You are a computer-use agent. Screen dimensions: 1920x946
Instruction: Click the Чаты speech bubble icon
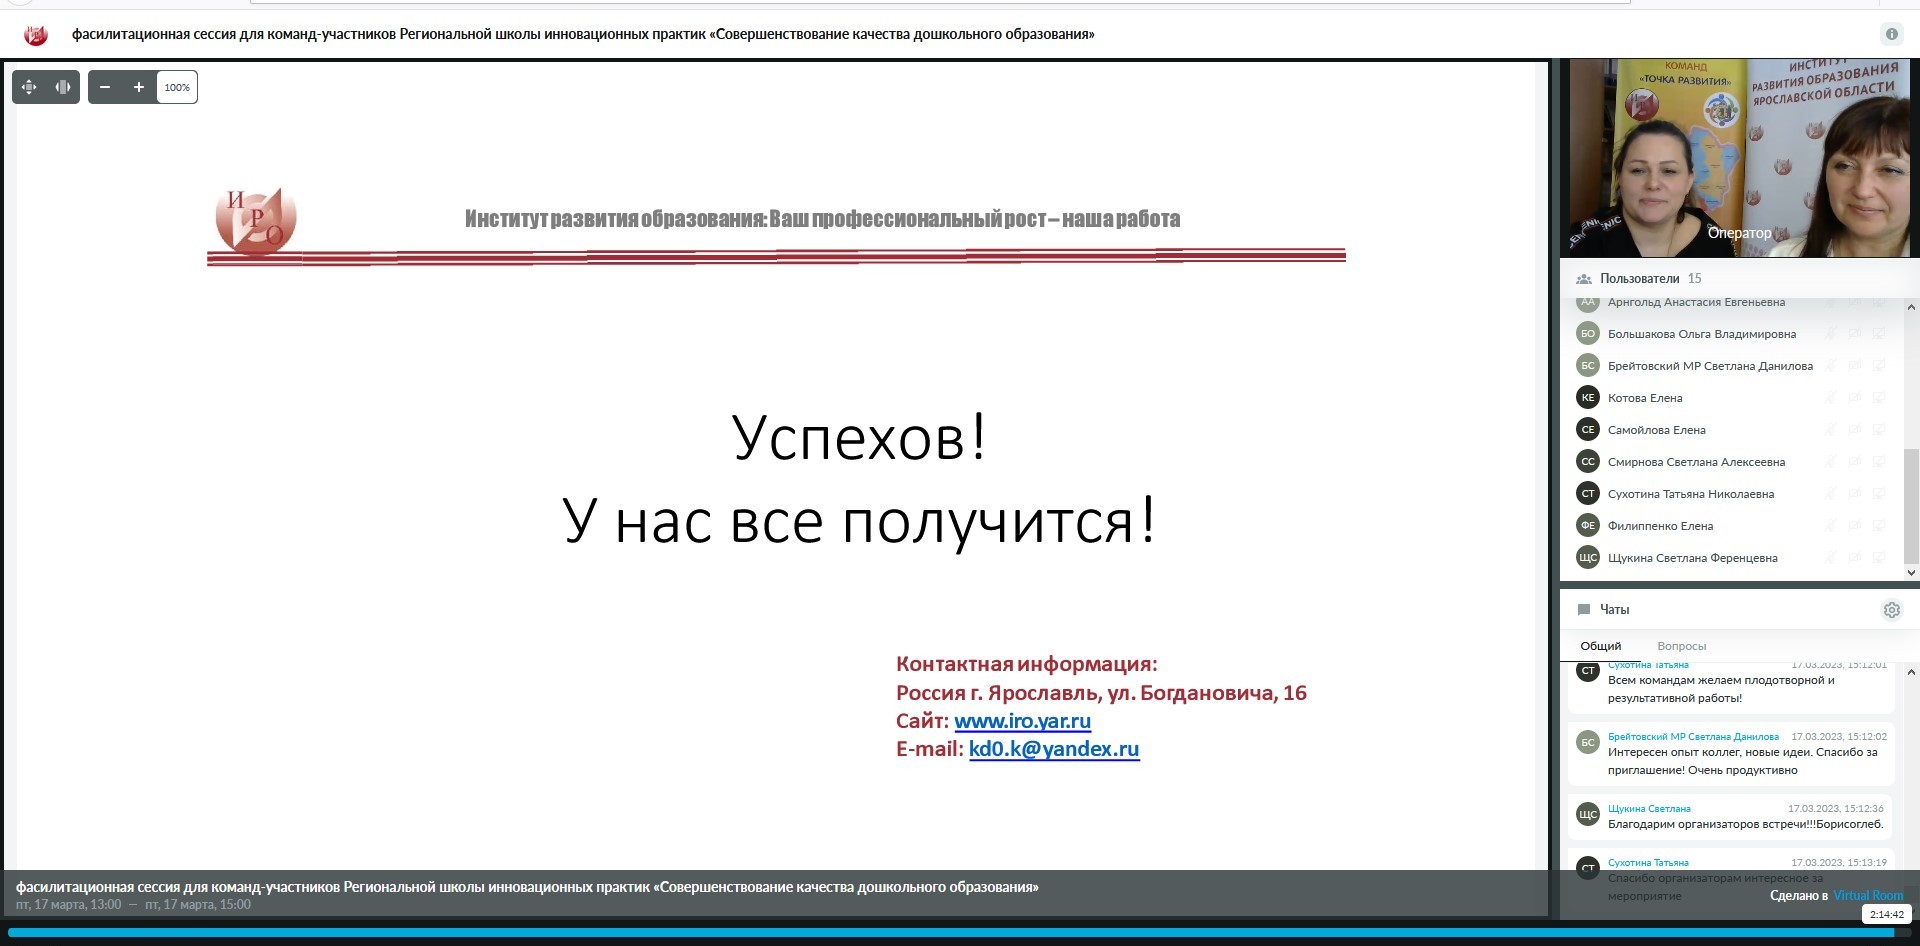tap(1584, 609)
